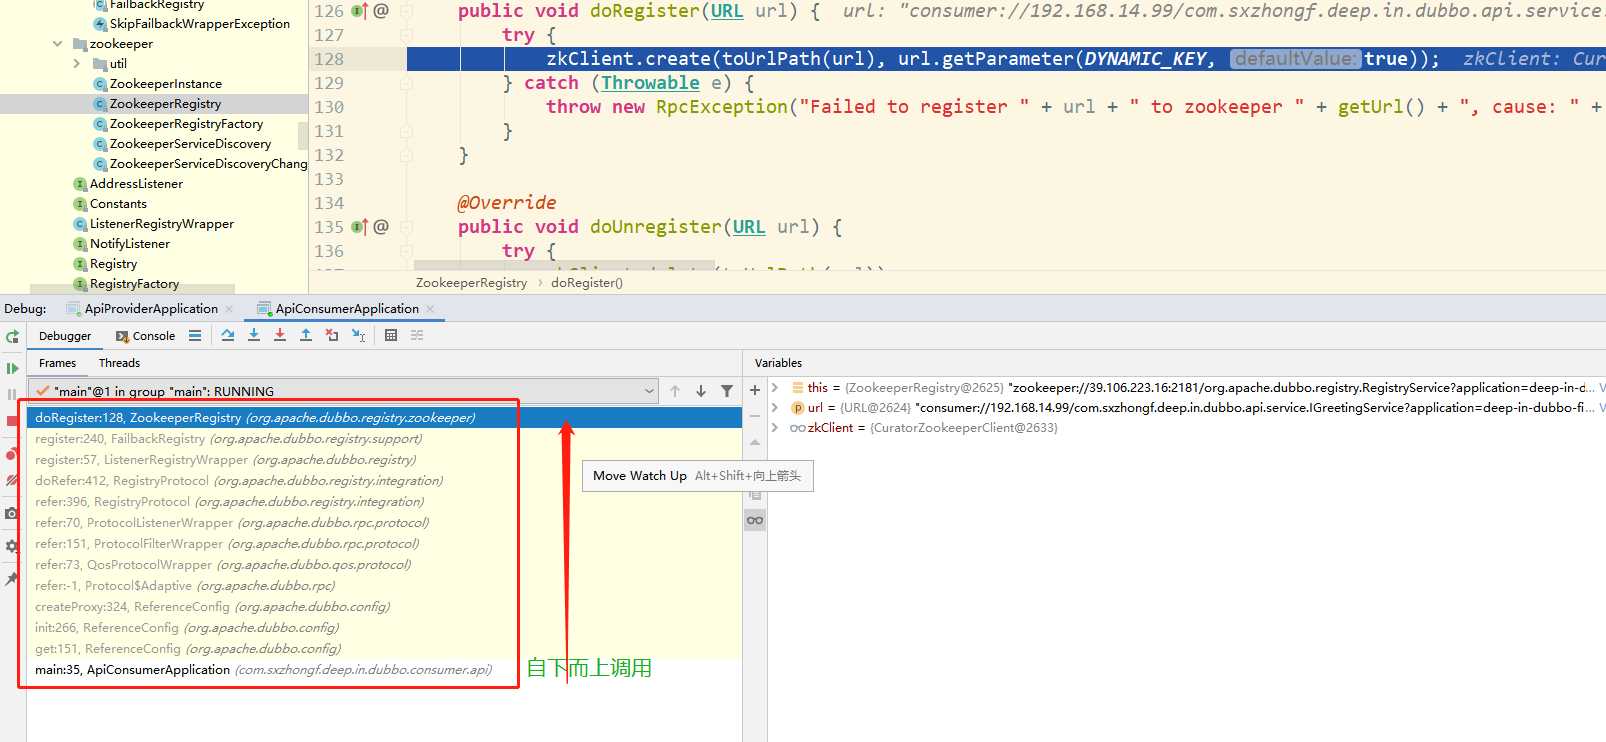
Task: Select ZookeeperRegistry in the project tree
Action: pos(165,104)
